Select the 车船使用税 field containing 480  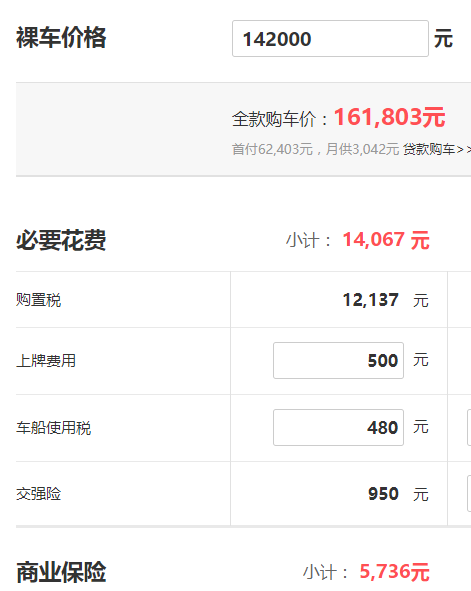(338, 427)
